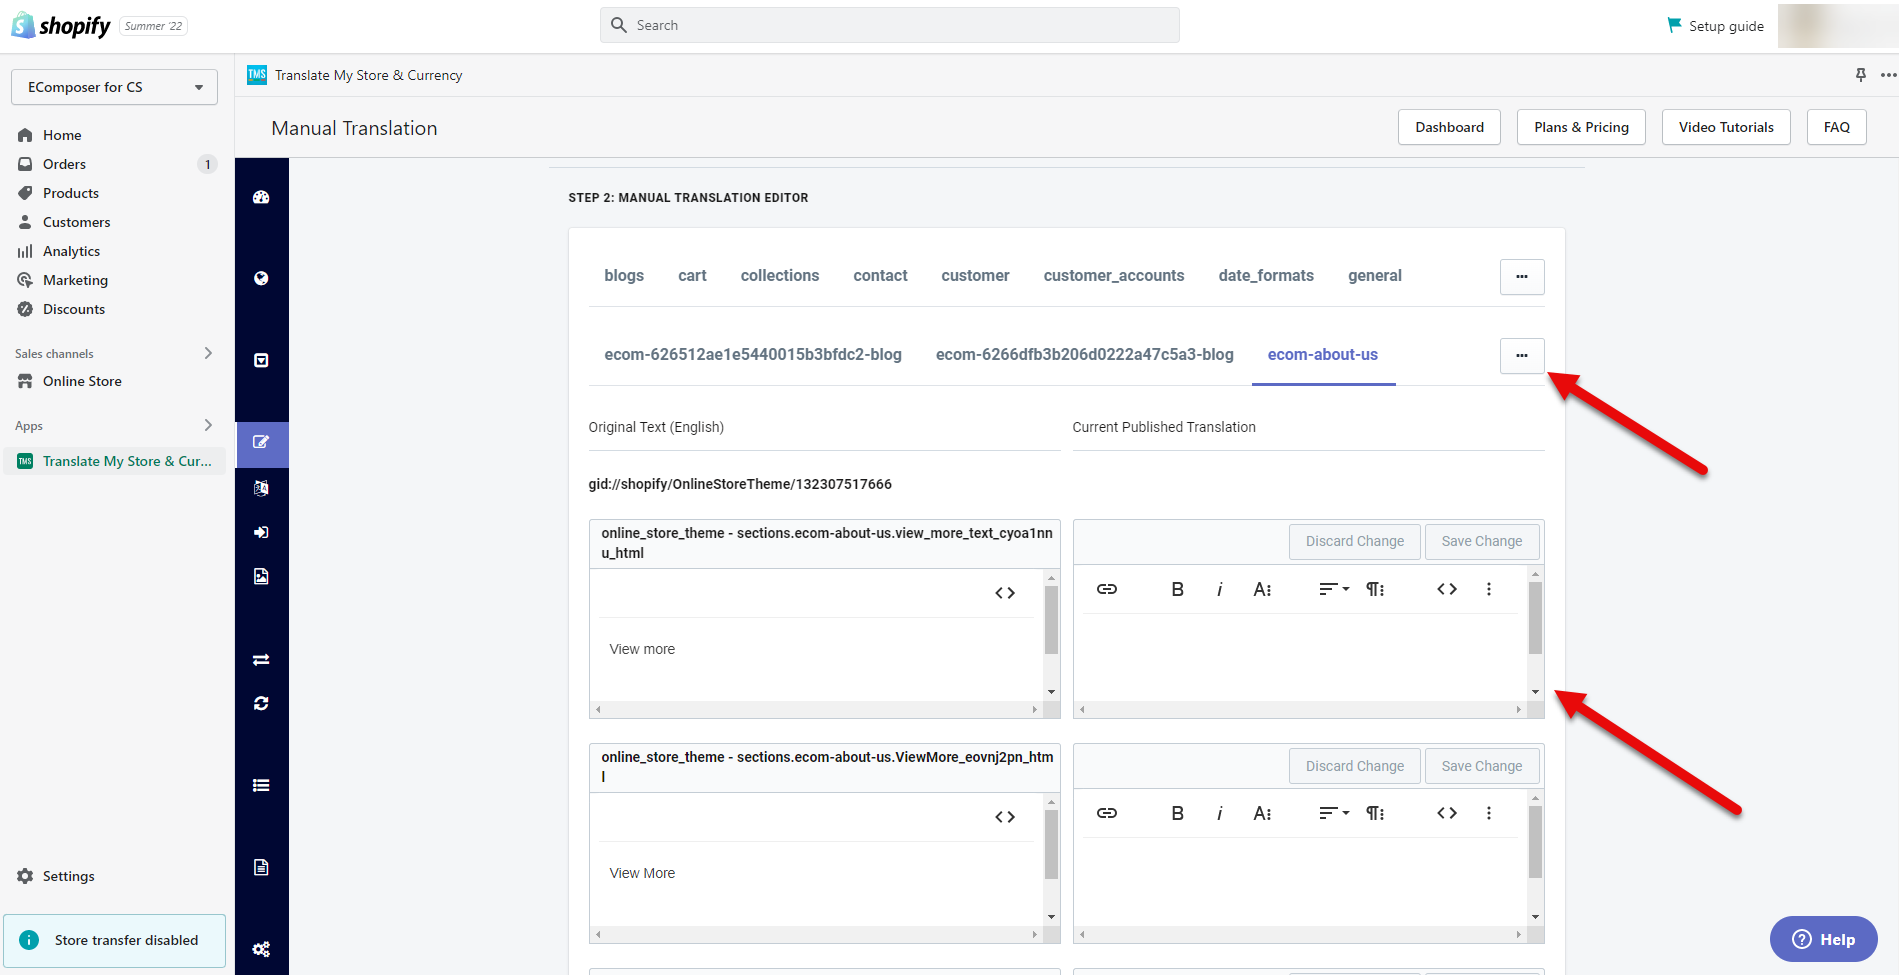Toggle code view on the Original Text box
Screen dimensions: 1899x975
(1006, 592)
